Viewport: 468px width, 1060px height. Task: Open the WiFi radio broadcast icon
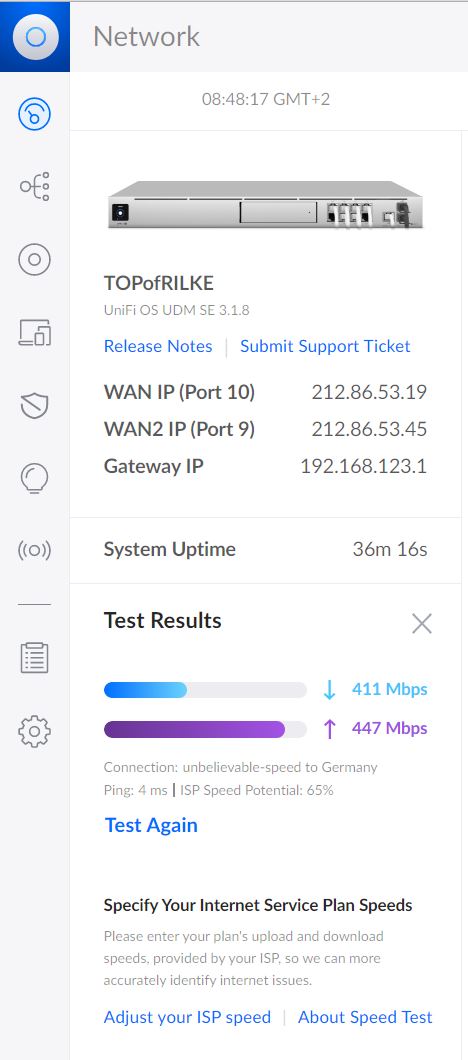coord(34,550)
